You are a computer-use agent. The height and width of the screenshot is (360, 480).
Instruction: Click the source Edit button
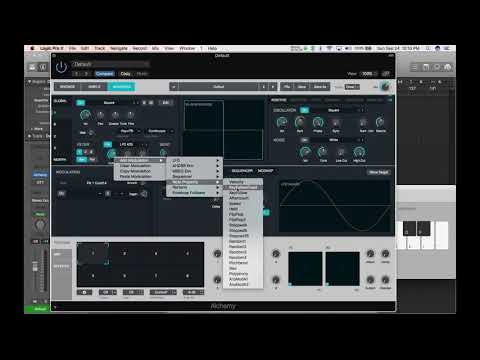pos(166,103)
